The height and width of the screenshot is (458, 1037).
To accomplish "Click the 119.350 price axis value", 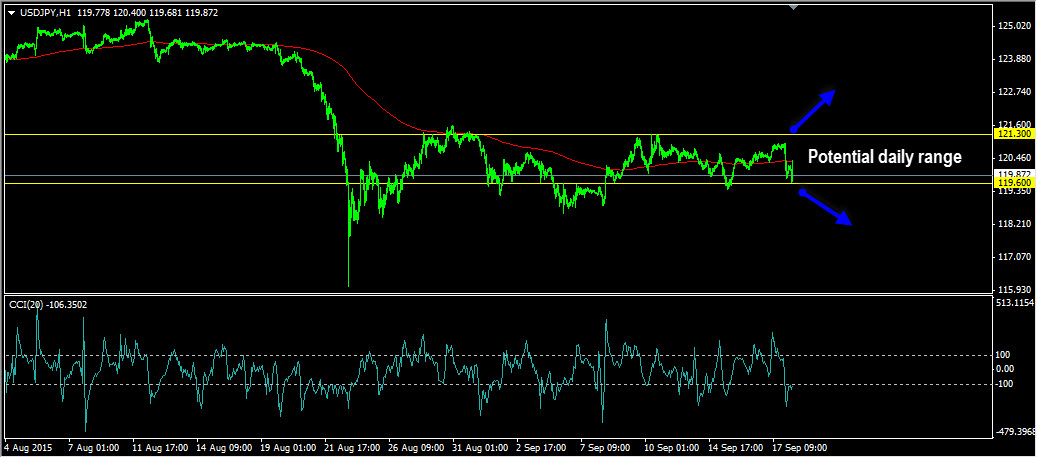I will [x=1015, y=191].
